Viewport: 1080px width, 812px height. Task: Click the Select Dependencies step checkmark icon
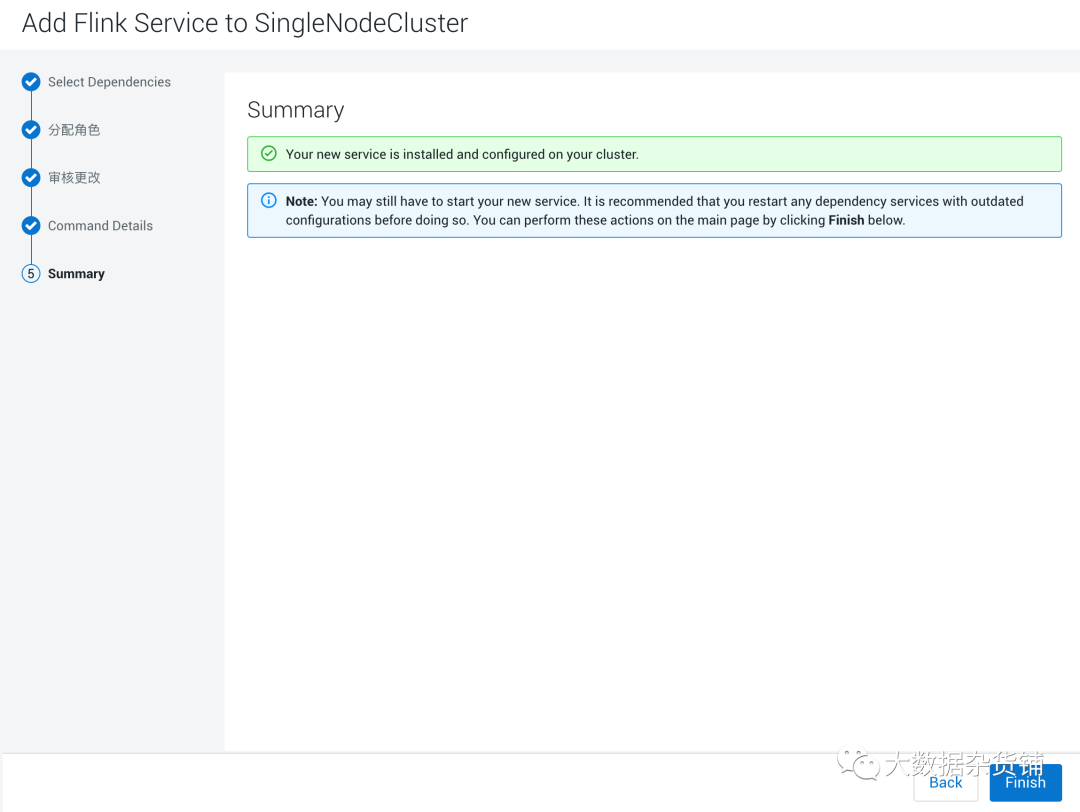[31, 82]
